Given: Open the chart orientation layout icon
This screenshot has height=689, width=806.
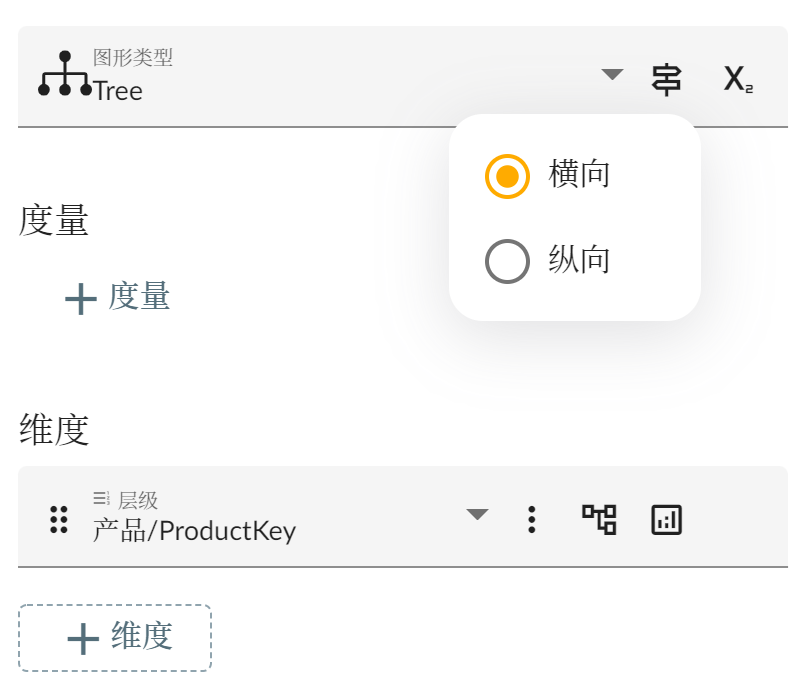Looking at the screenshot, I should [x=666, y=79].
